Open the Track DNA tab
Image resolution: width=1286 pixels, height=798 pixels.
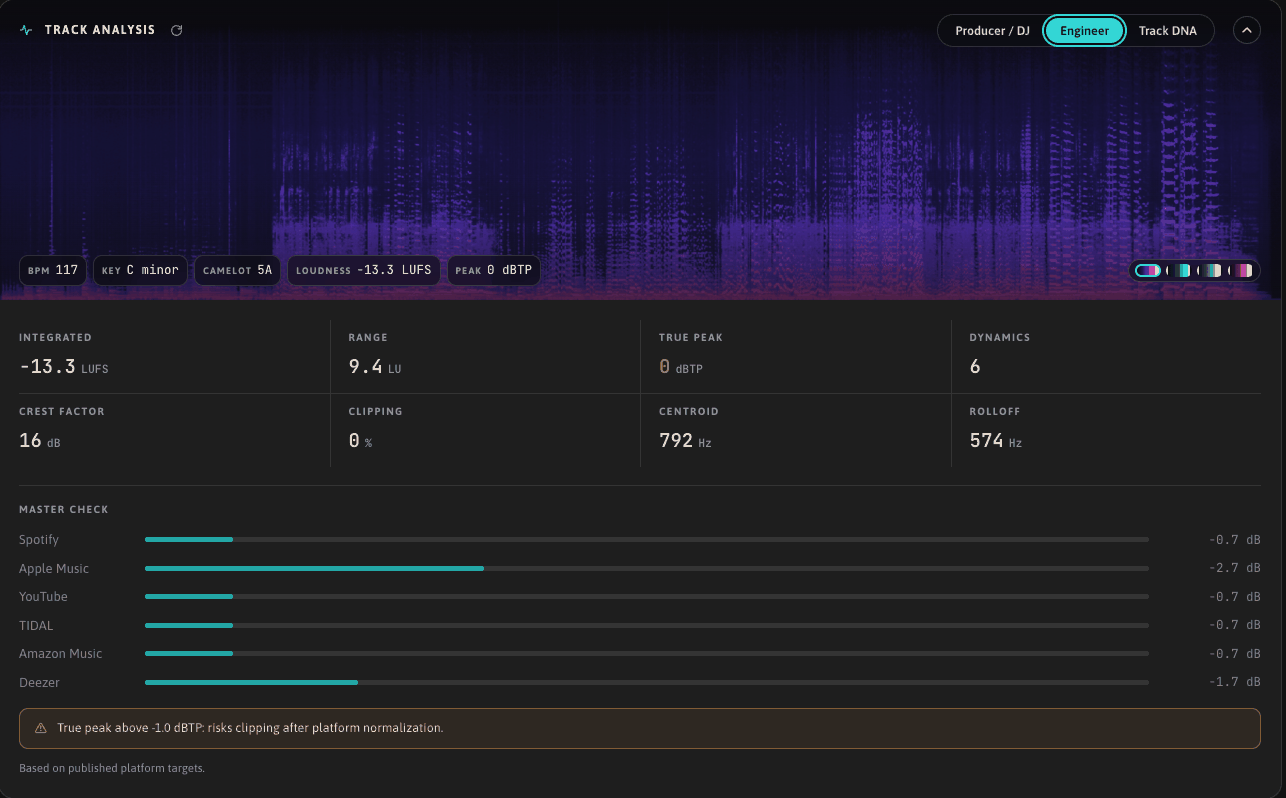(1167, 31)
